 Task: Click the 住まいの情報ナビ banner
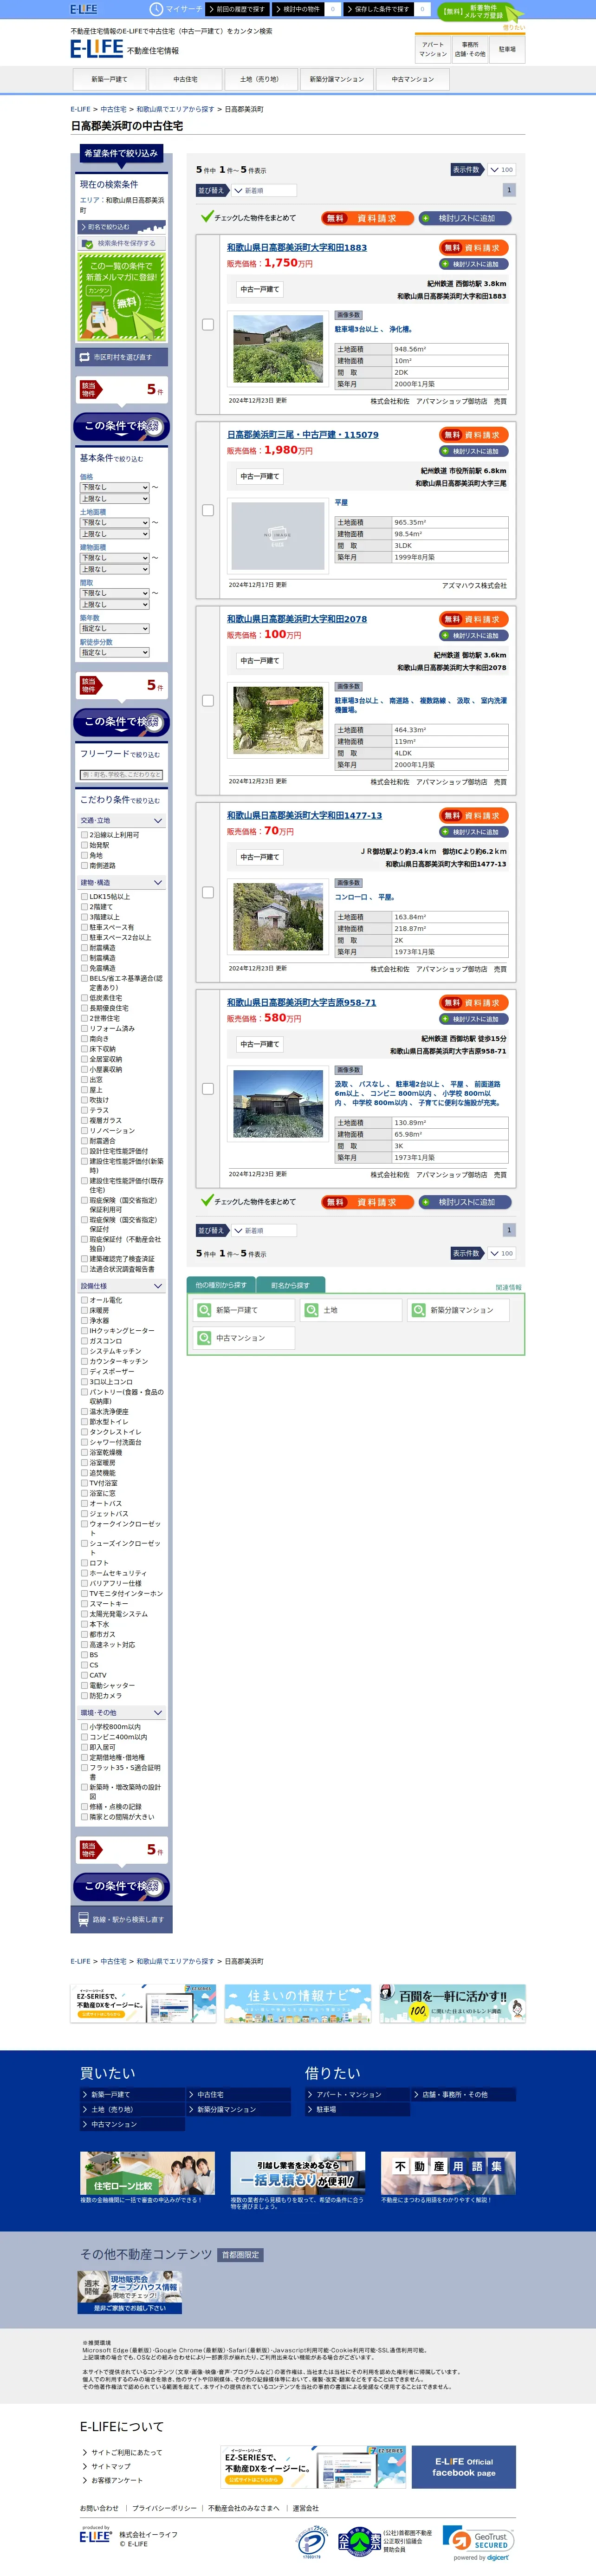(298, 2003)
